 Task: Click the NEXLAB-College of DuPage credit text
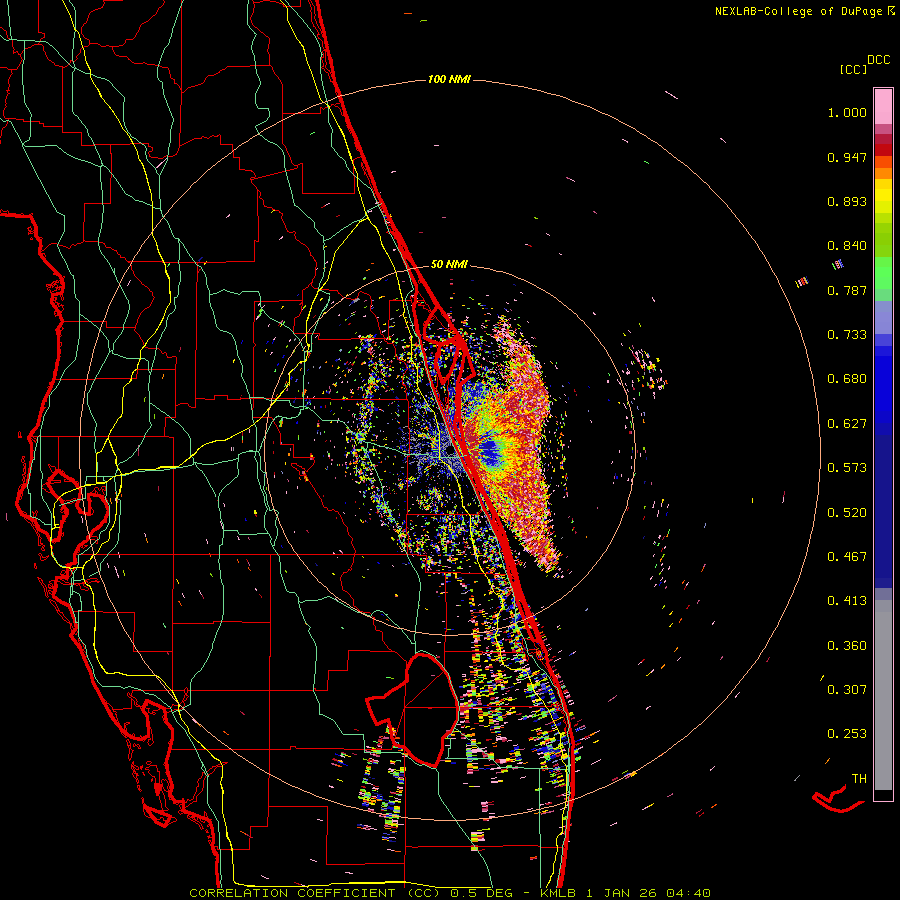coord(798,11)
